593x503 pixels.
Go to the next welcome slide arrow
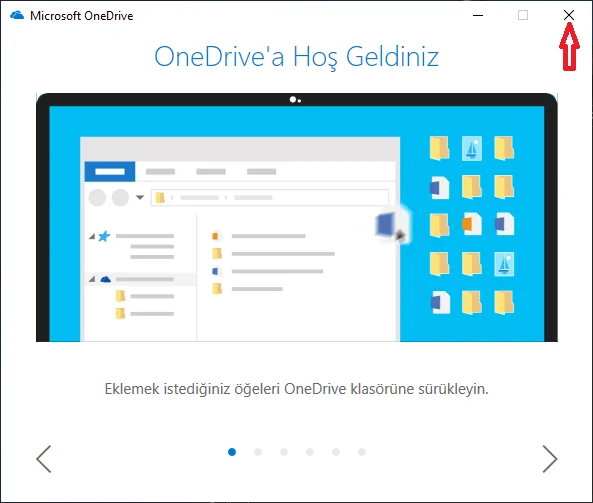550,459
